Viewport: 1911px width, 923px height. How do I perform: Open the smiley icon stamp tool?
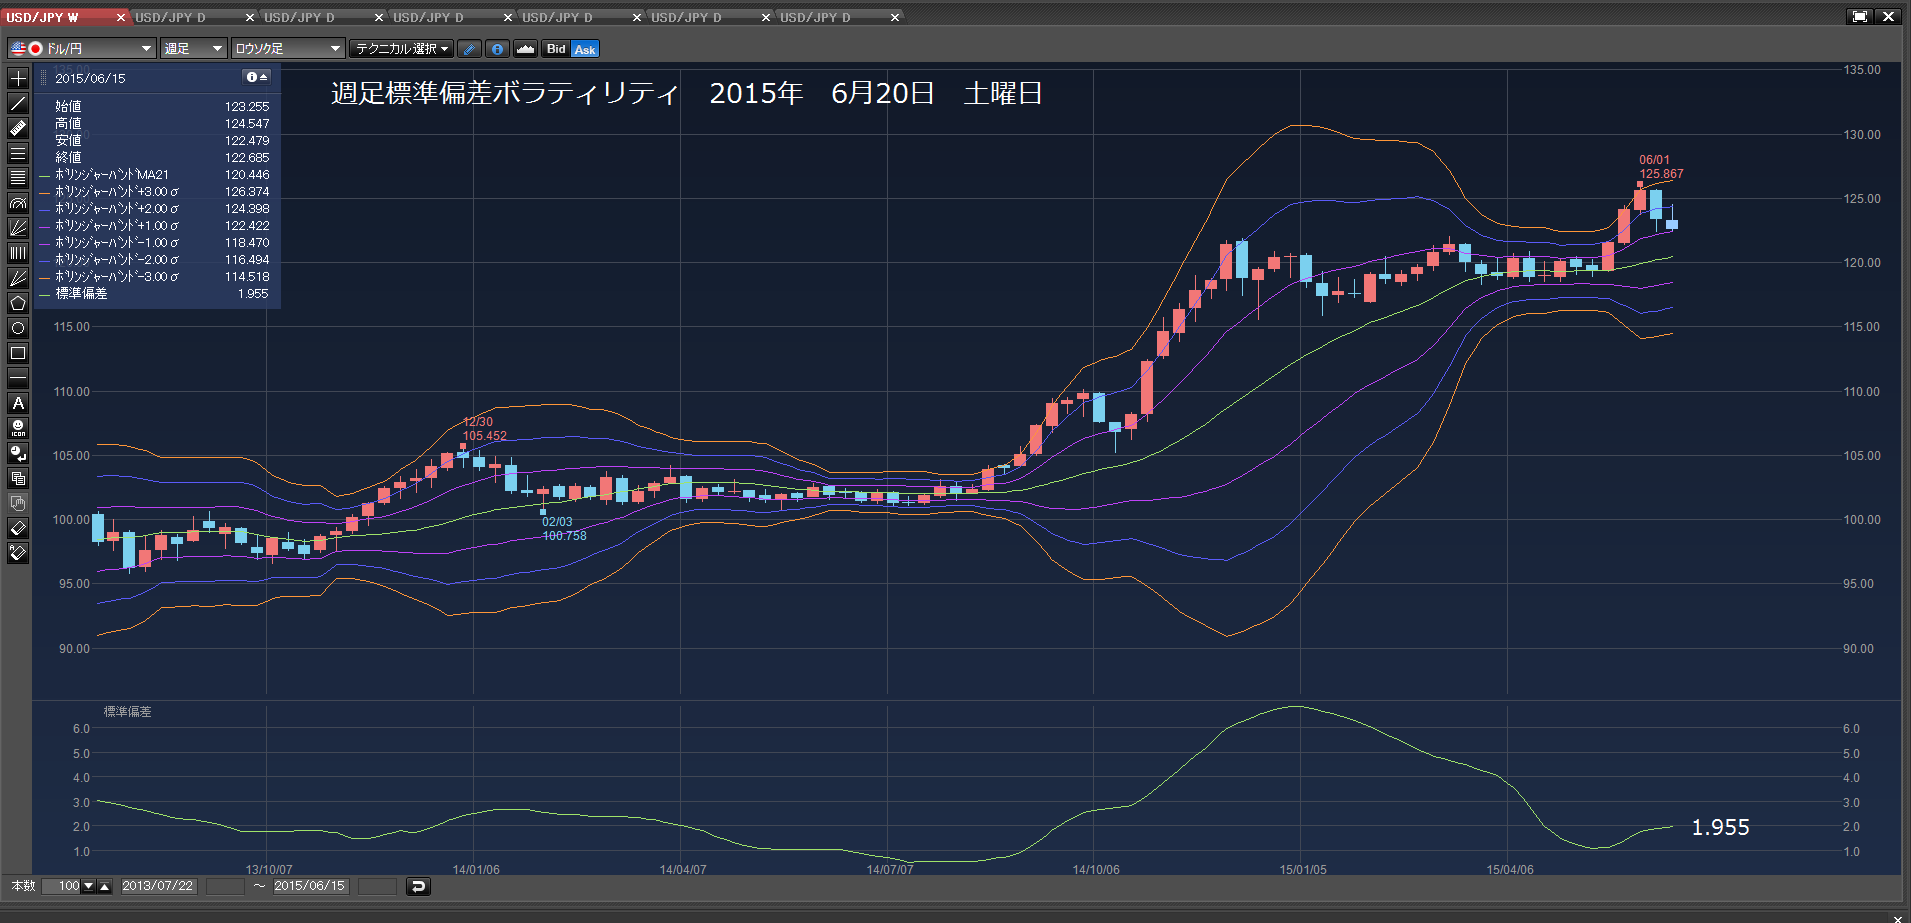18,428
